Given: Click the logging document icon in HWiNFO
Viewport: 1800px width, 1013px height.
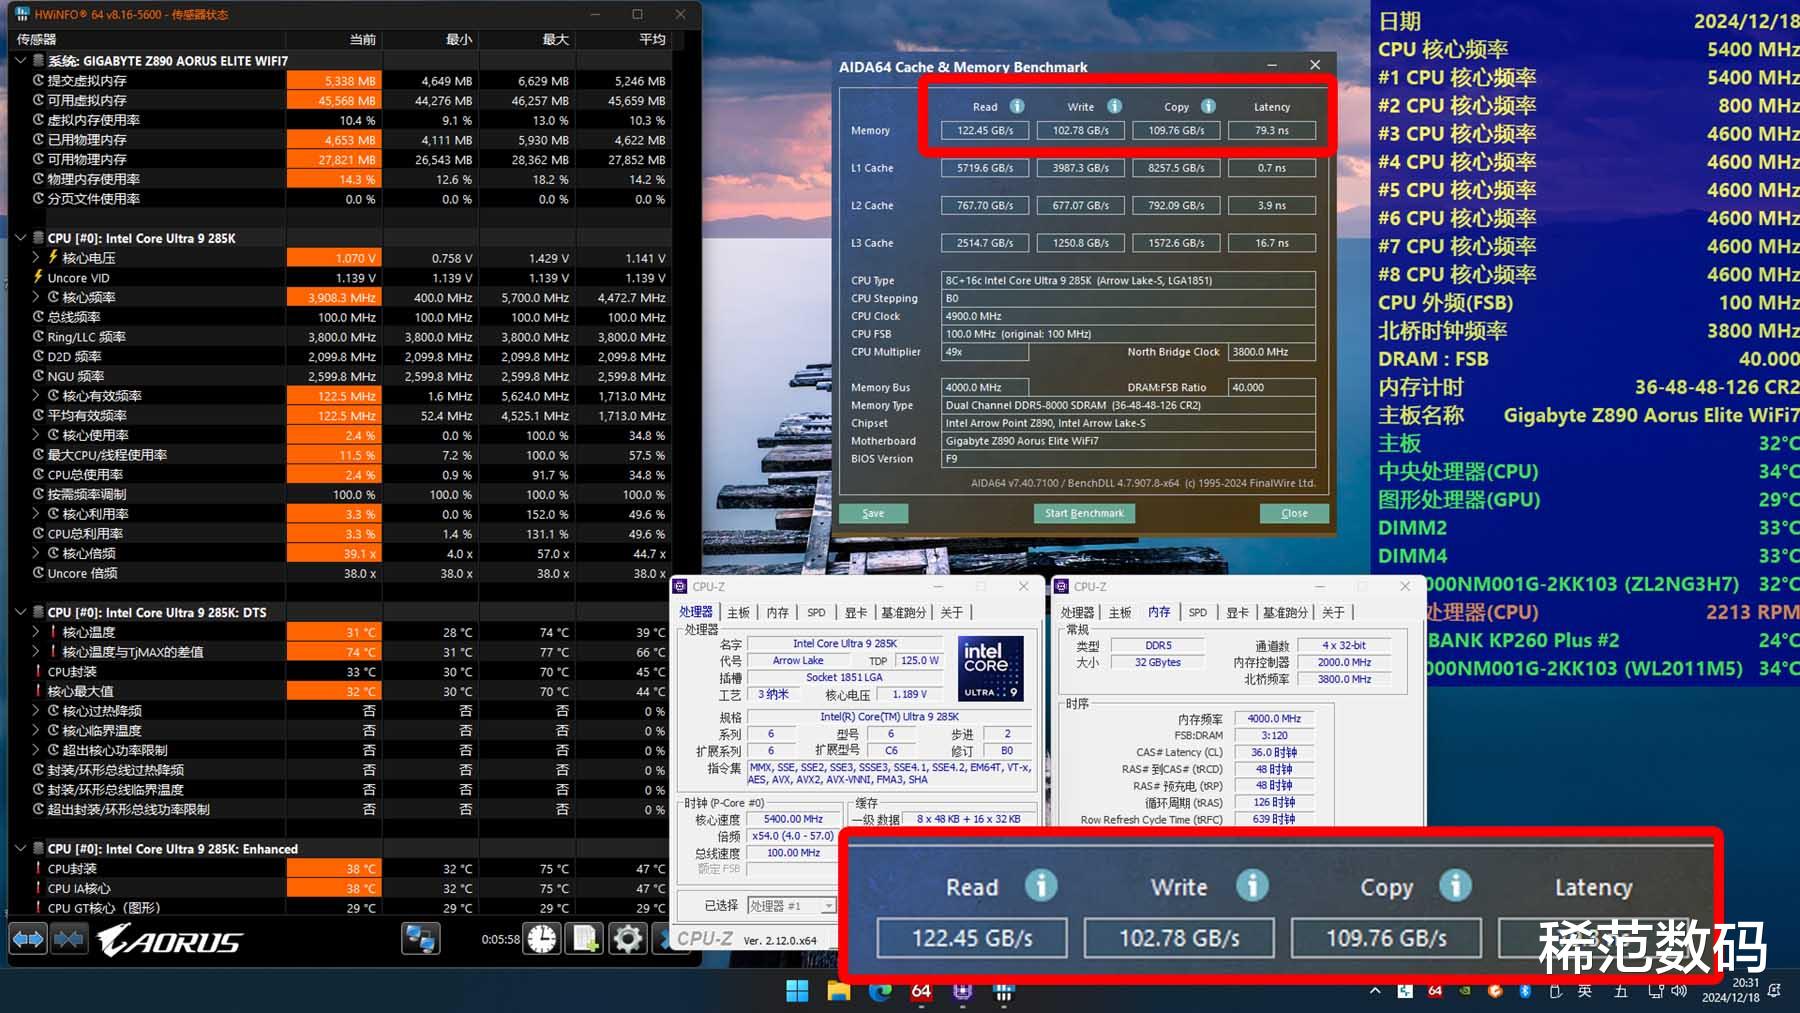Looking at the screenshot, I should pos(584,939).
